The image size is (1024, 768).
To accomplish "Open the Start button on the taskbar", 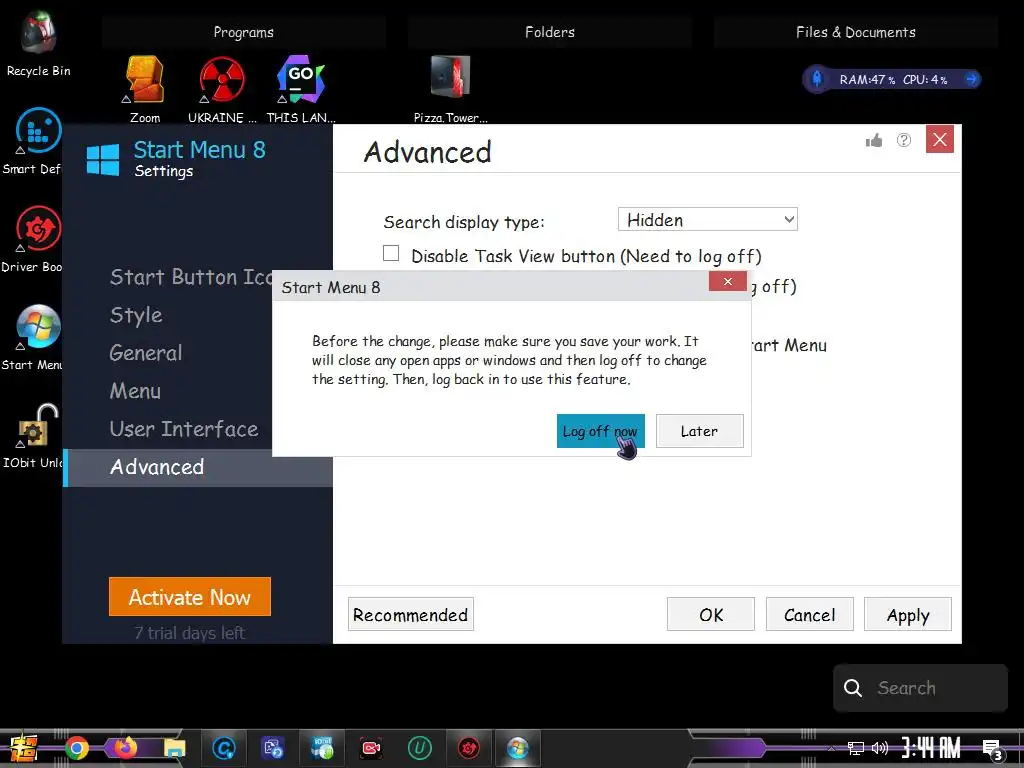I will tap(24, 748).
